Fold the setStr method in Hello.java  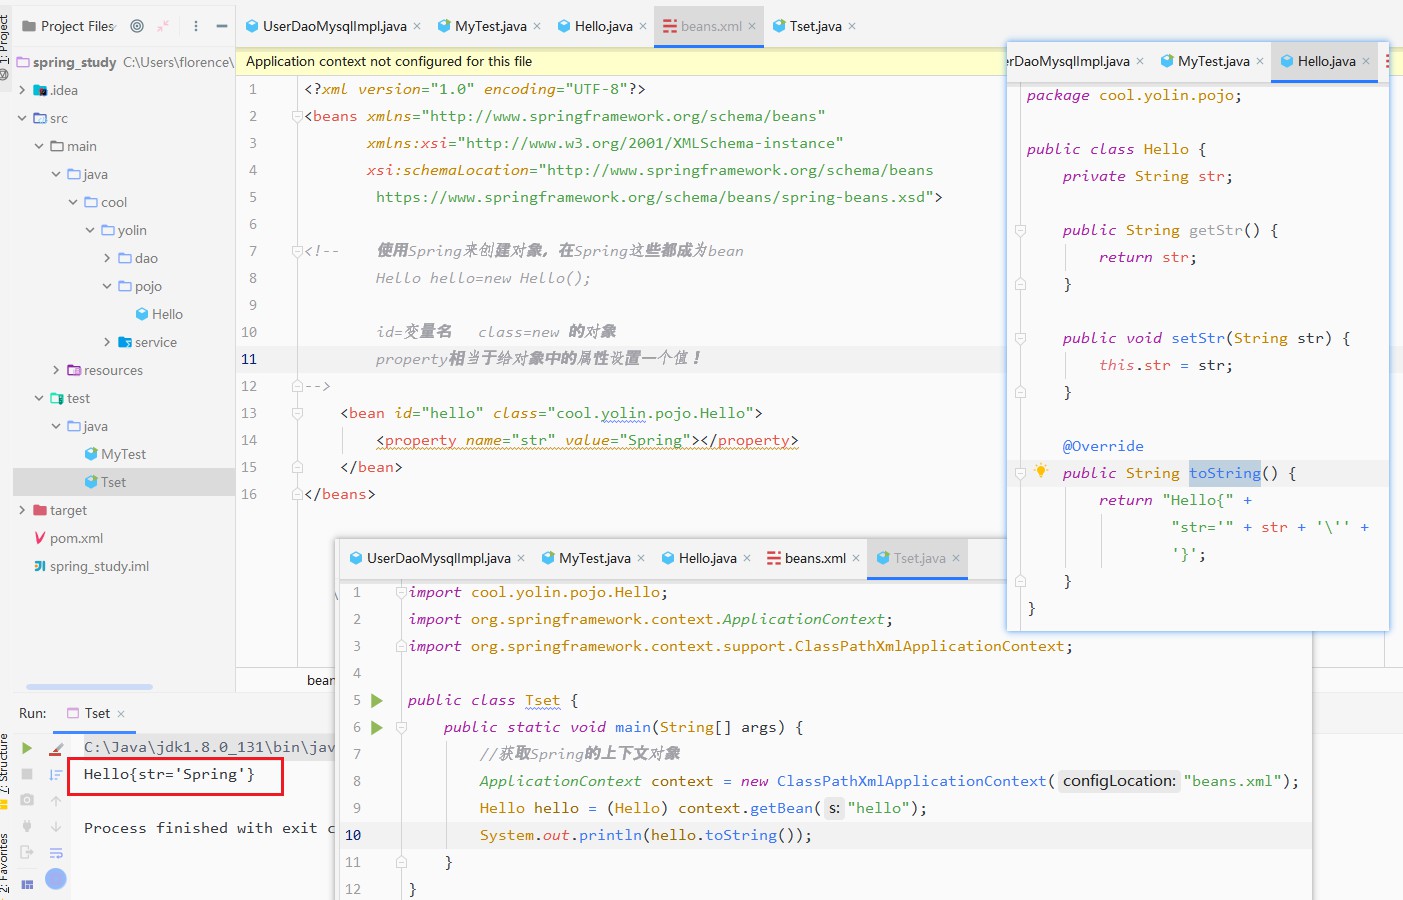pyautogui.click(x=1020, y=338)
